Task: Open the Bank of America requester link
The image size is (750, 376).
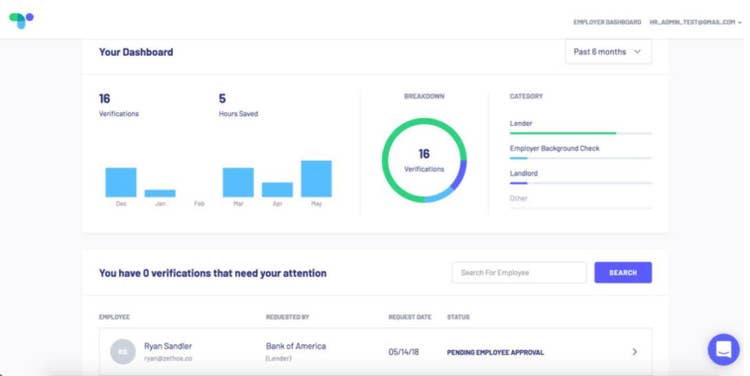Action: pyautogui.click(x=296, y=346)
